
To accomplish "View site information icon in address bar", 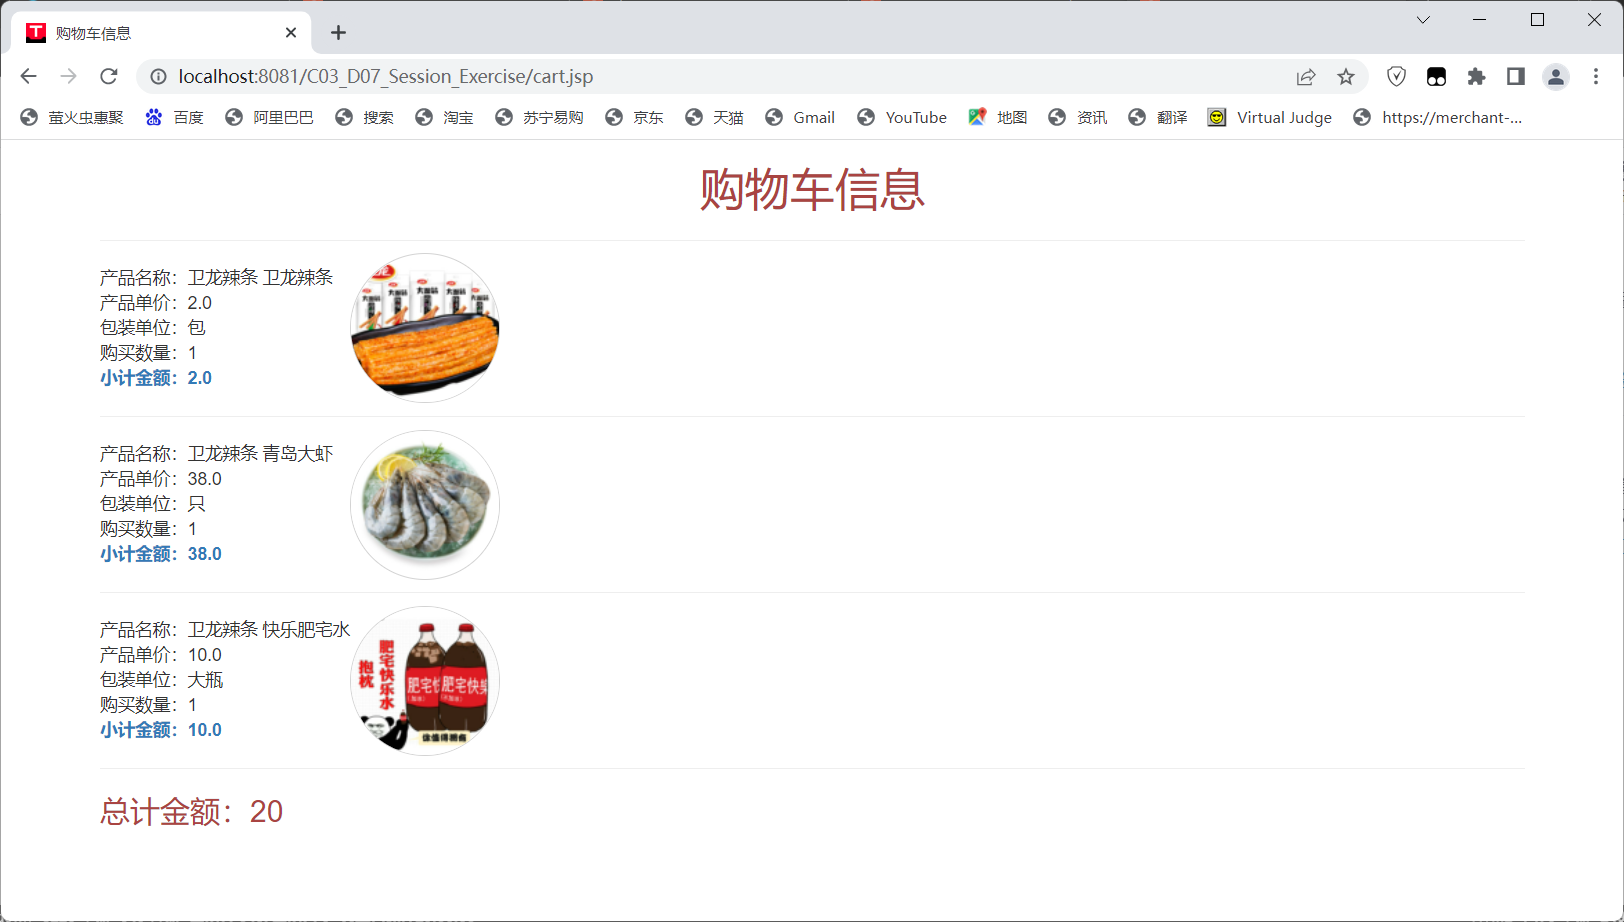I will 158,76.
